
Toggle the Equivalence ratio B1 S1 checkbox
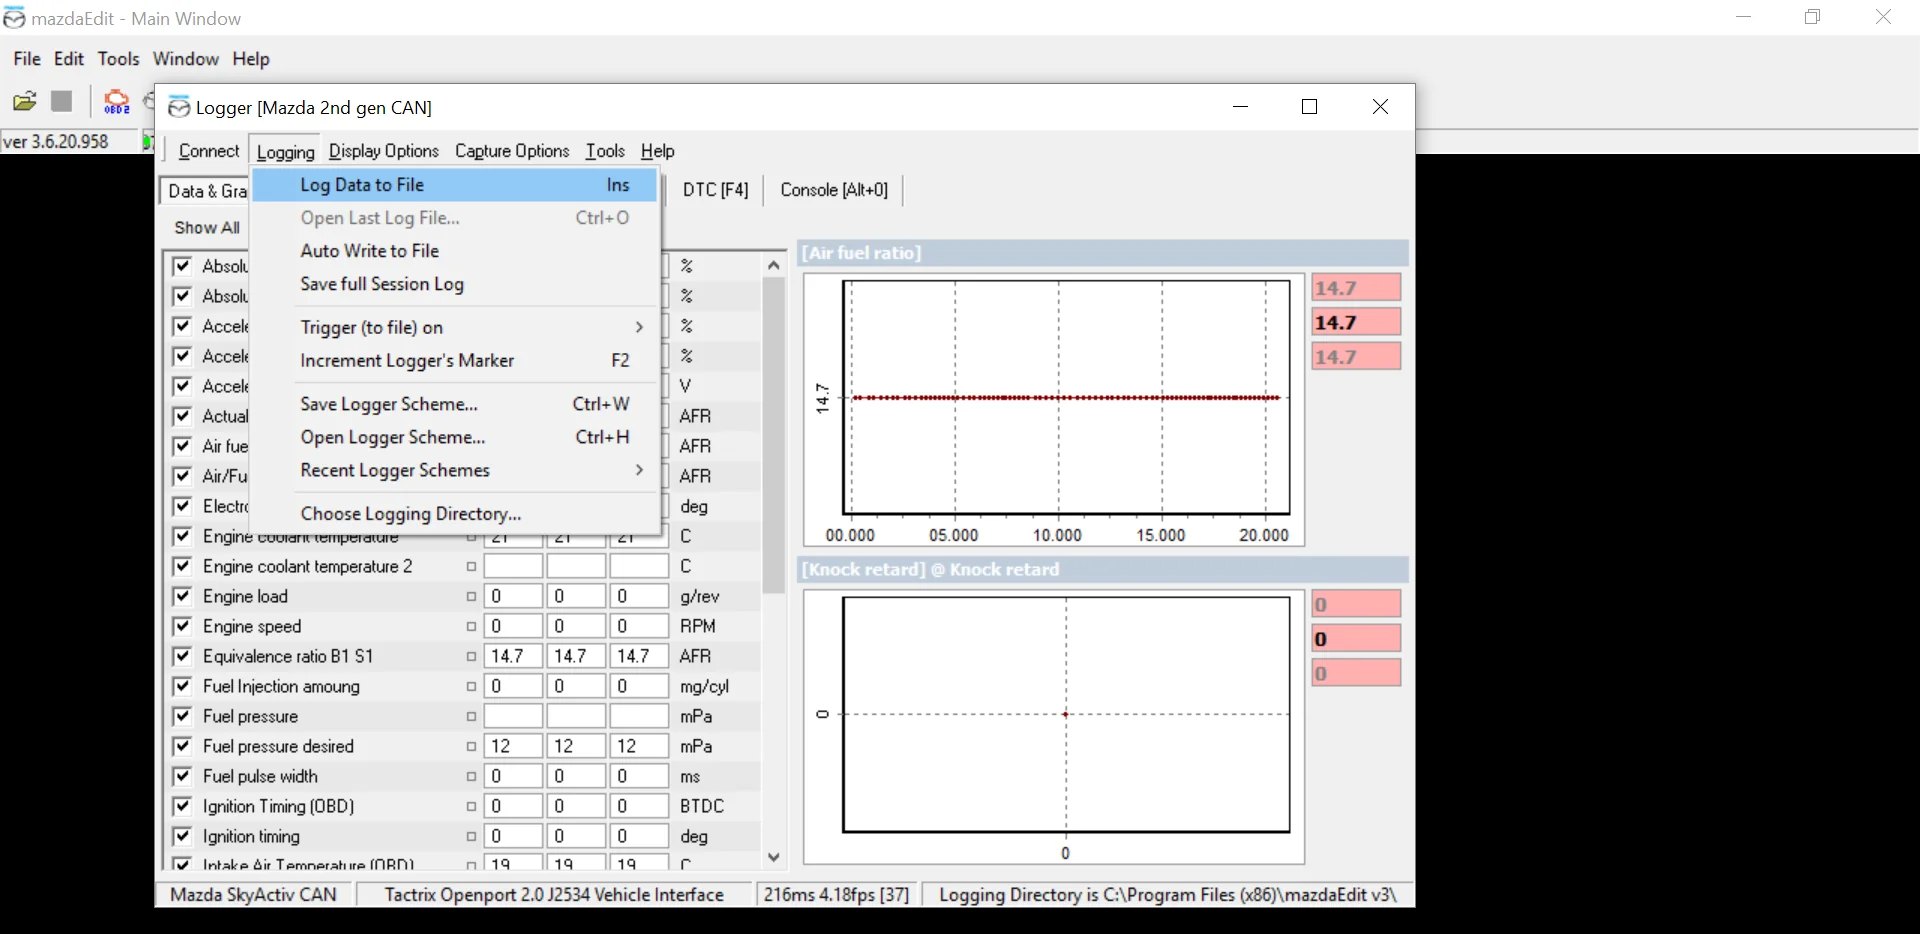182,656
